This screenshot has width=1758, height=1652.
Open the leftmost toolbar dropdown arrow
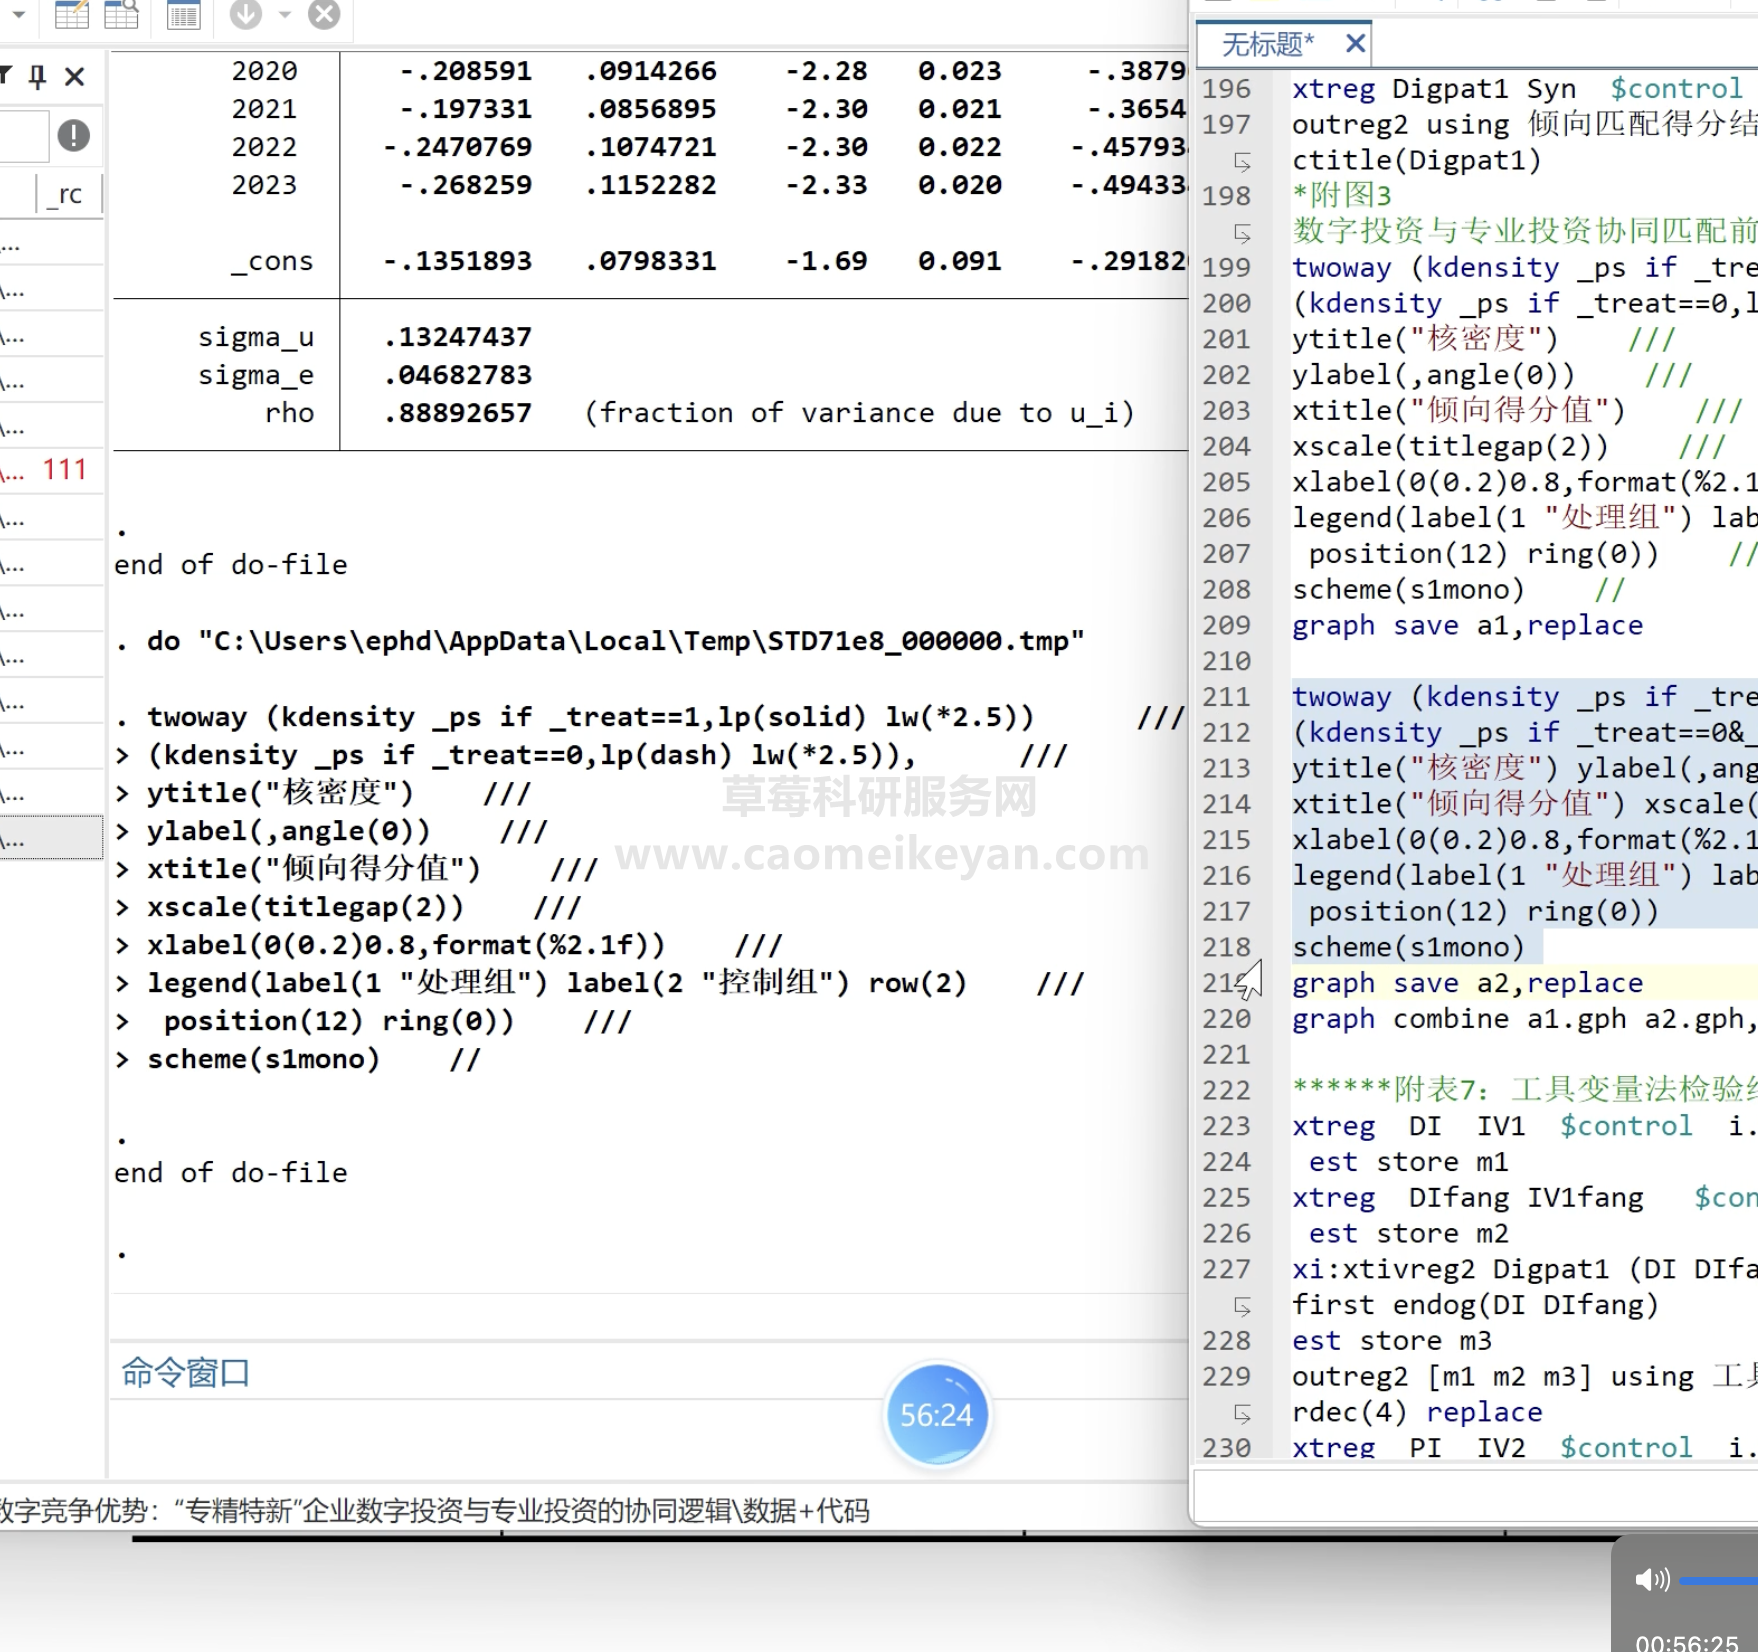coord(18,14)
